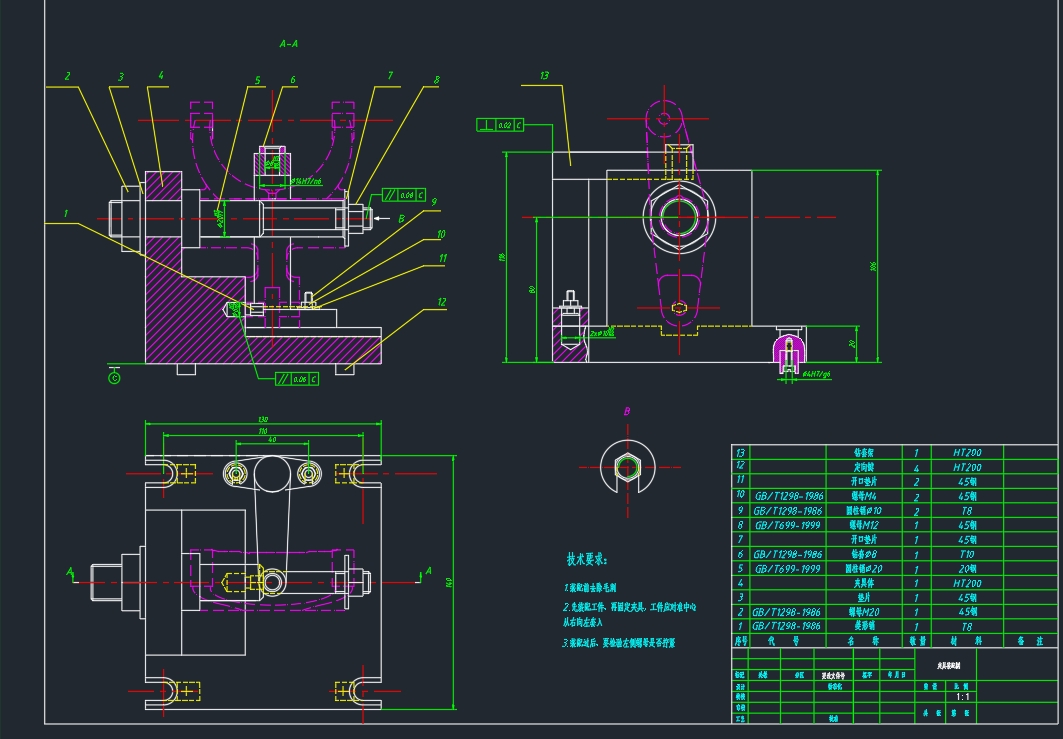Click the parallelism tolerance frame 0.06 C
The height and width of the screenshot is (739, 1063).
297,379
